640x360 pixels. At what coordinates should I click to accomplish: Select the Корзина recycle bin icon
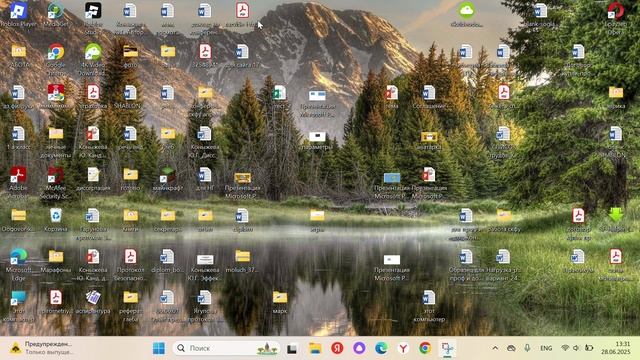56,216
